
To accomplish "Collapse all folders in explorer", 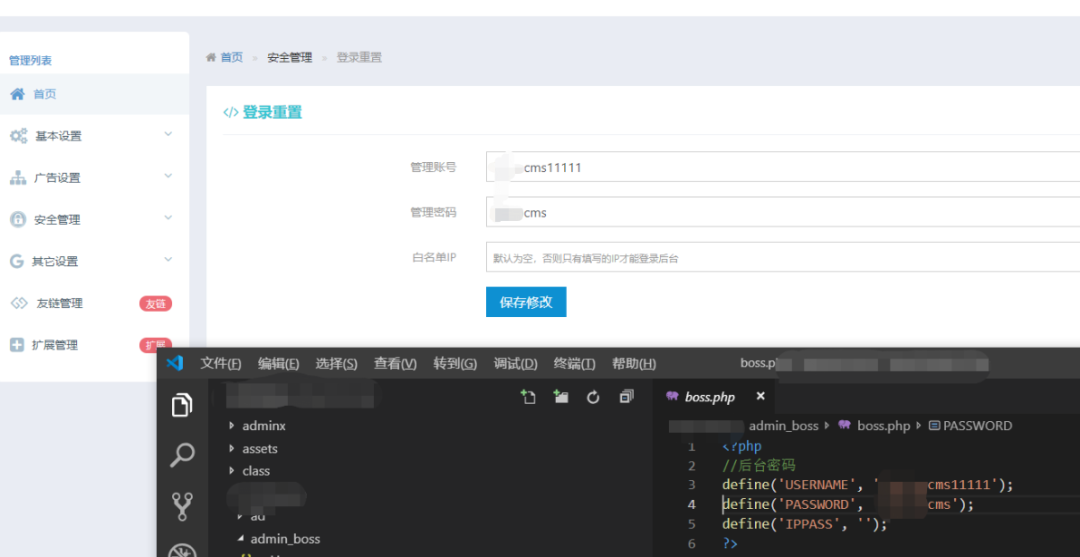I will point(626,397).
